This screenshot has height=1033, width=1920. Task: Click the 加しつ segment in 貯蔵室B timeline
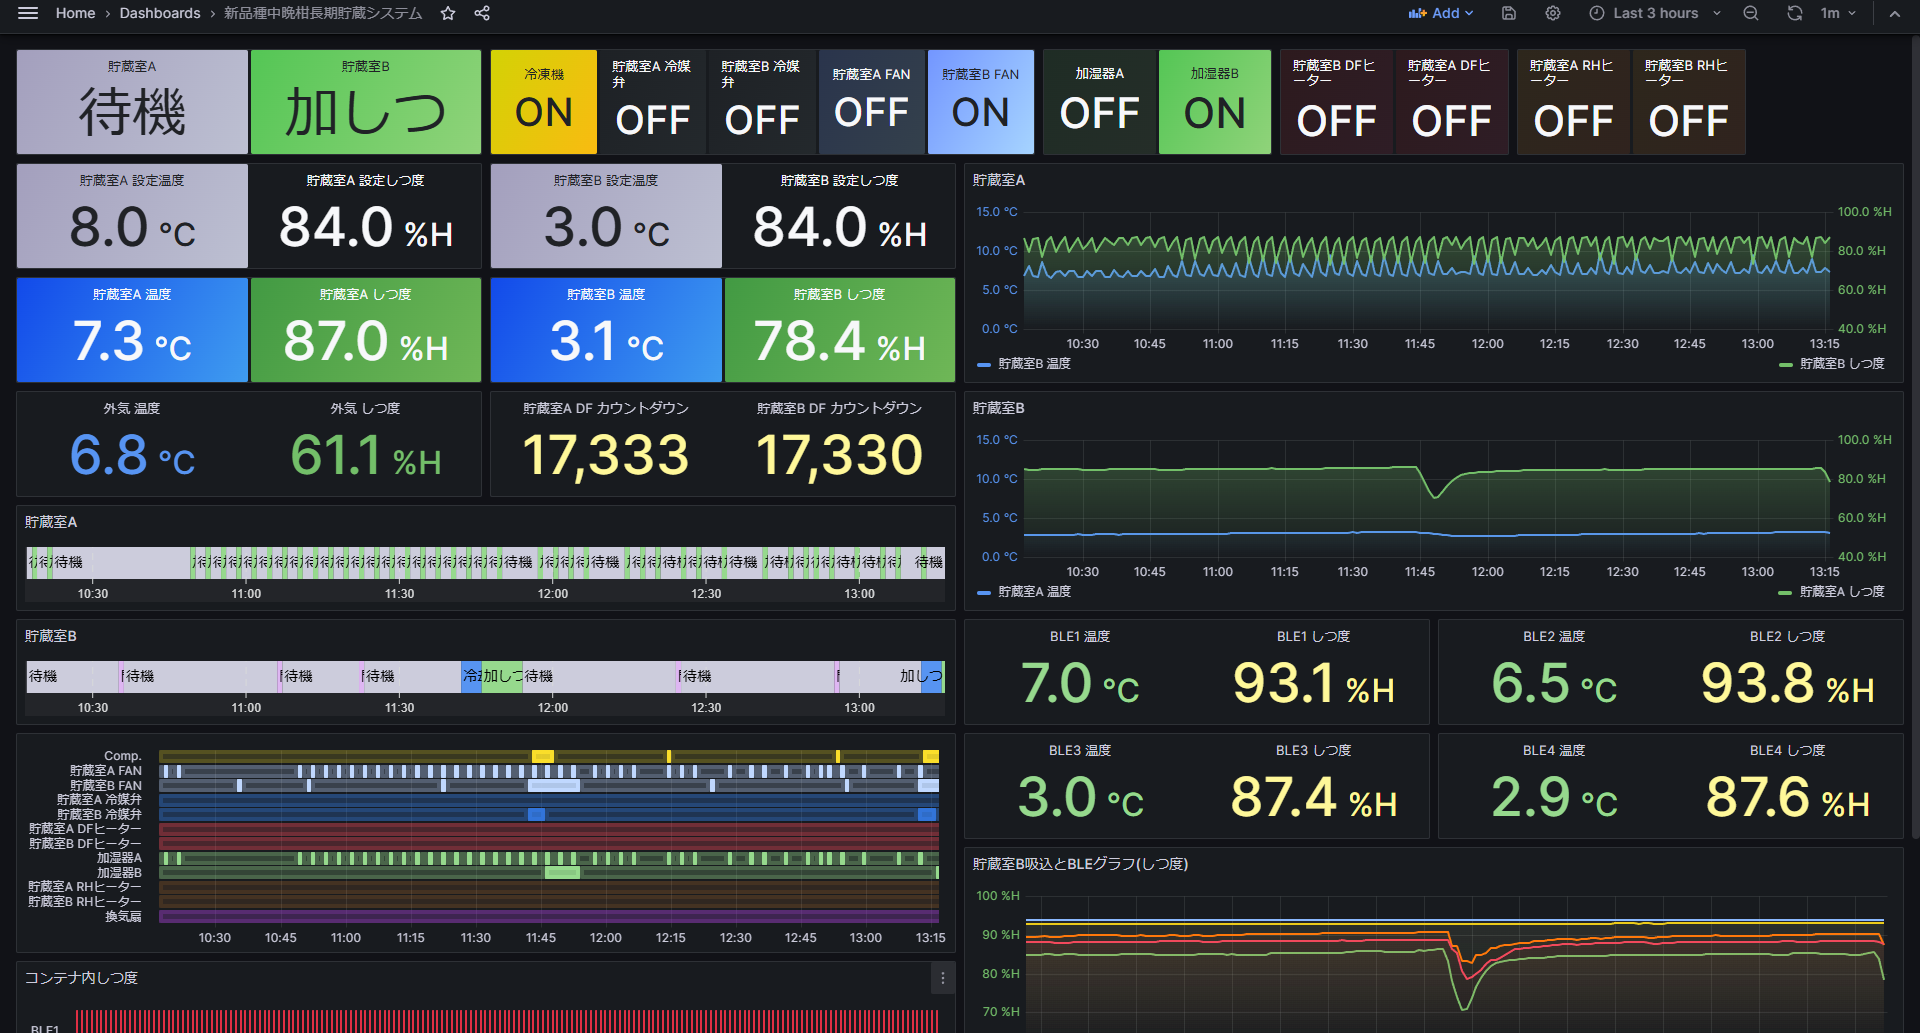502,676
